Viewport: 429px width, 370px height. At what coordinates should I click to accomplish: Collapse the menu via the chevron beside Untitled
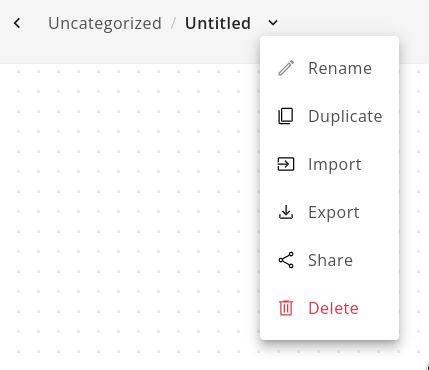click(x=273, y=23)
